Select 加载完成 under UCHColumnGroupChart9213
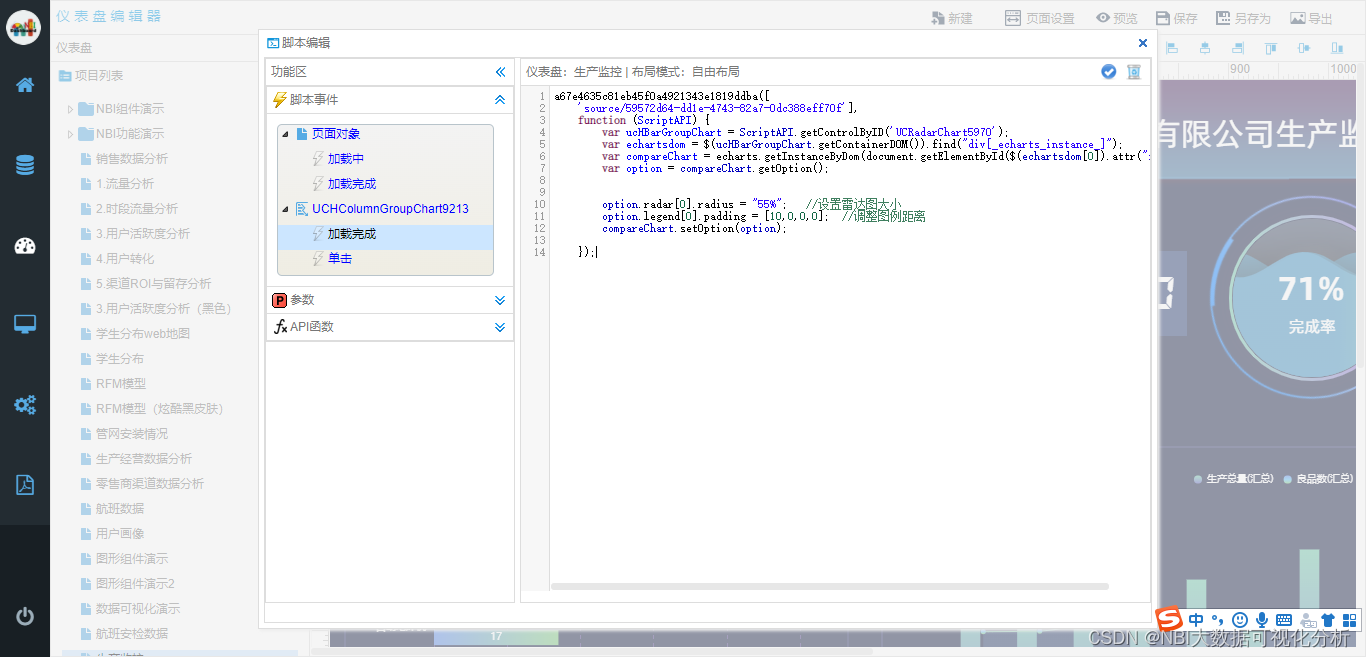Screen dimensions: 1366x657 click(x=352, y=234)
